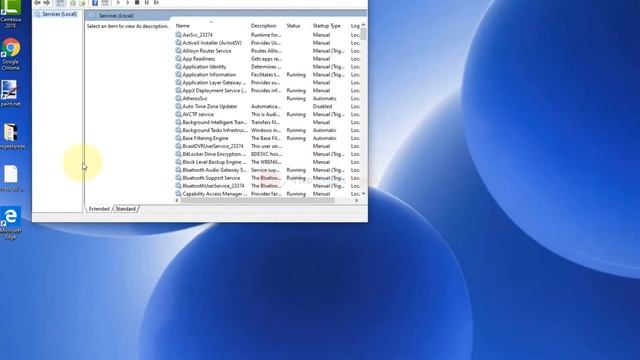Sort by the Log On As column header

tap(355, 26)
